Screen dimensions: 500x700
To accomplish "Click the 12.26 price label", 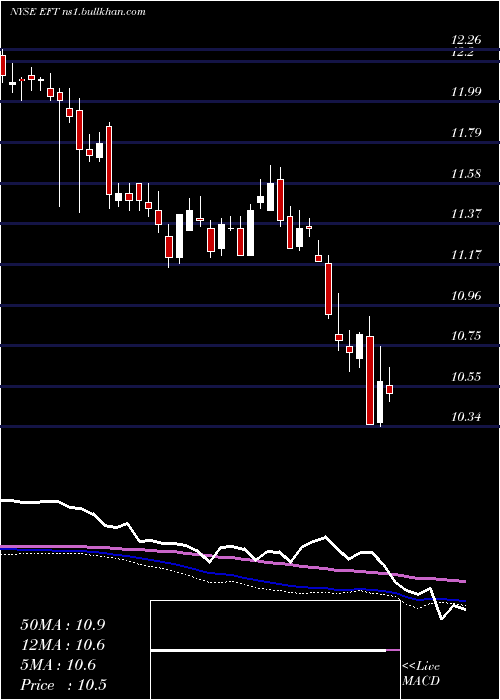I will pyautogui.click(x=466, y=40).
